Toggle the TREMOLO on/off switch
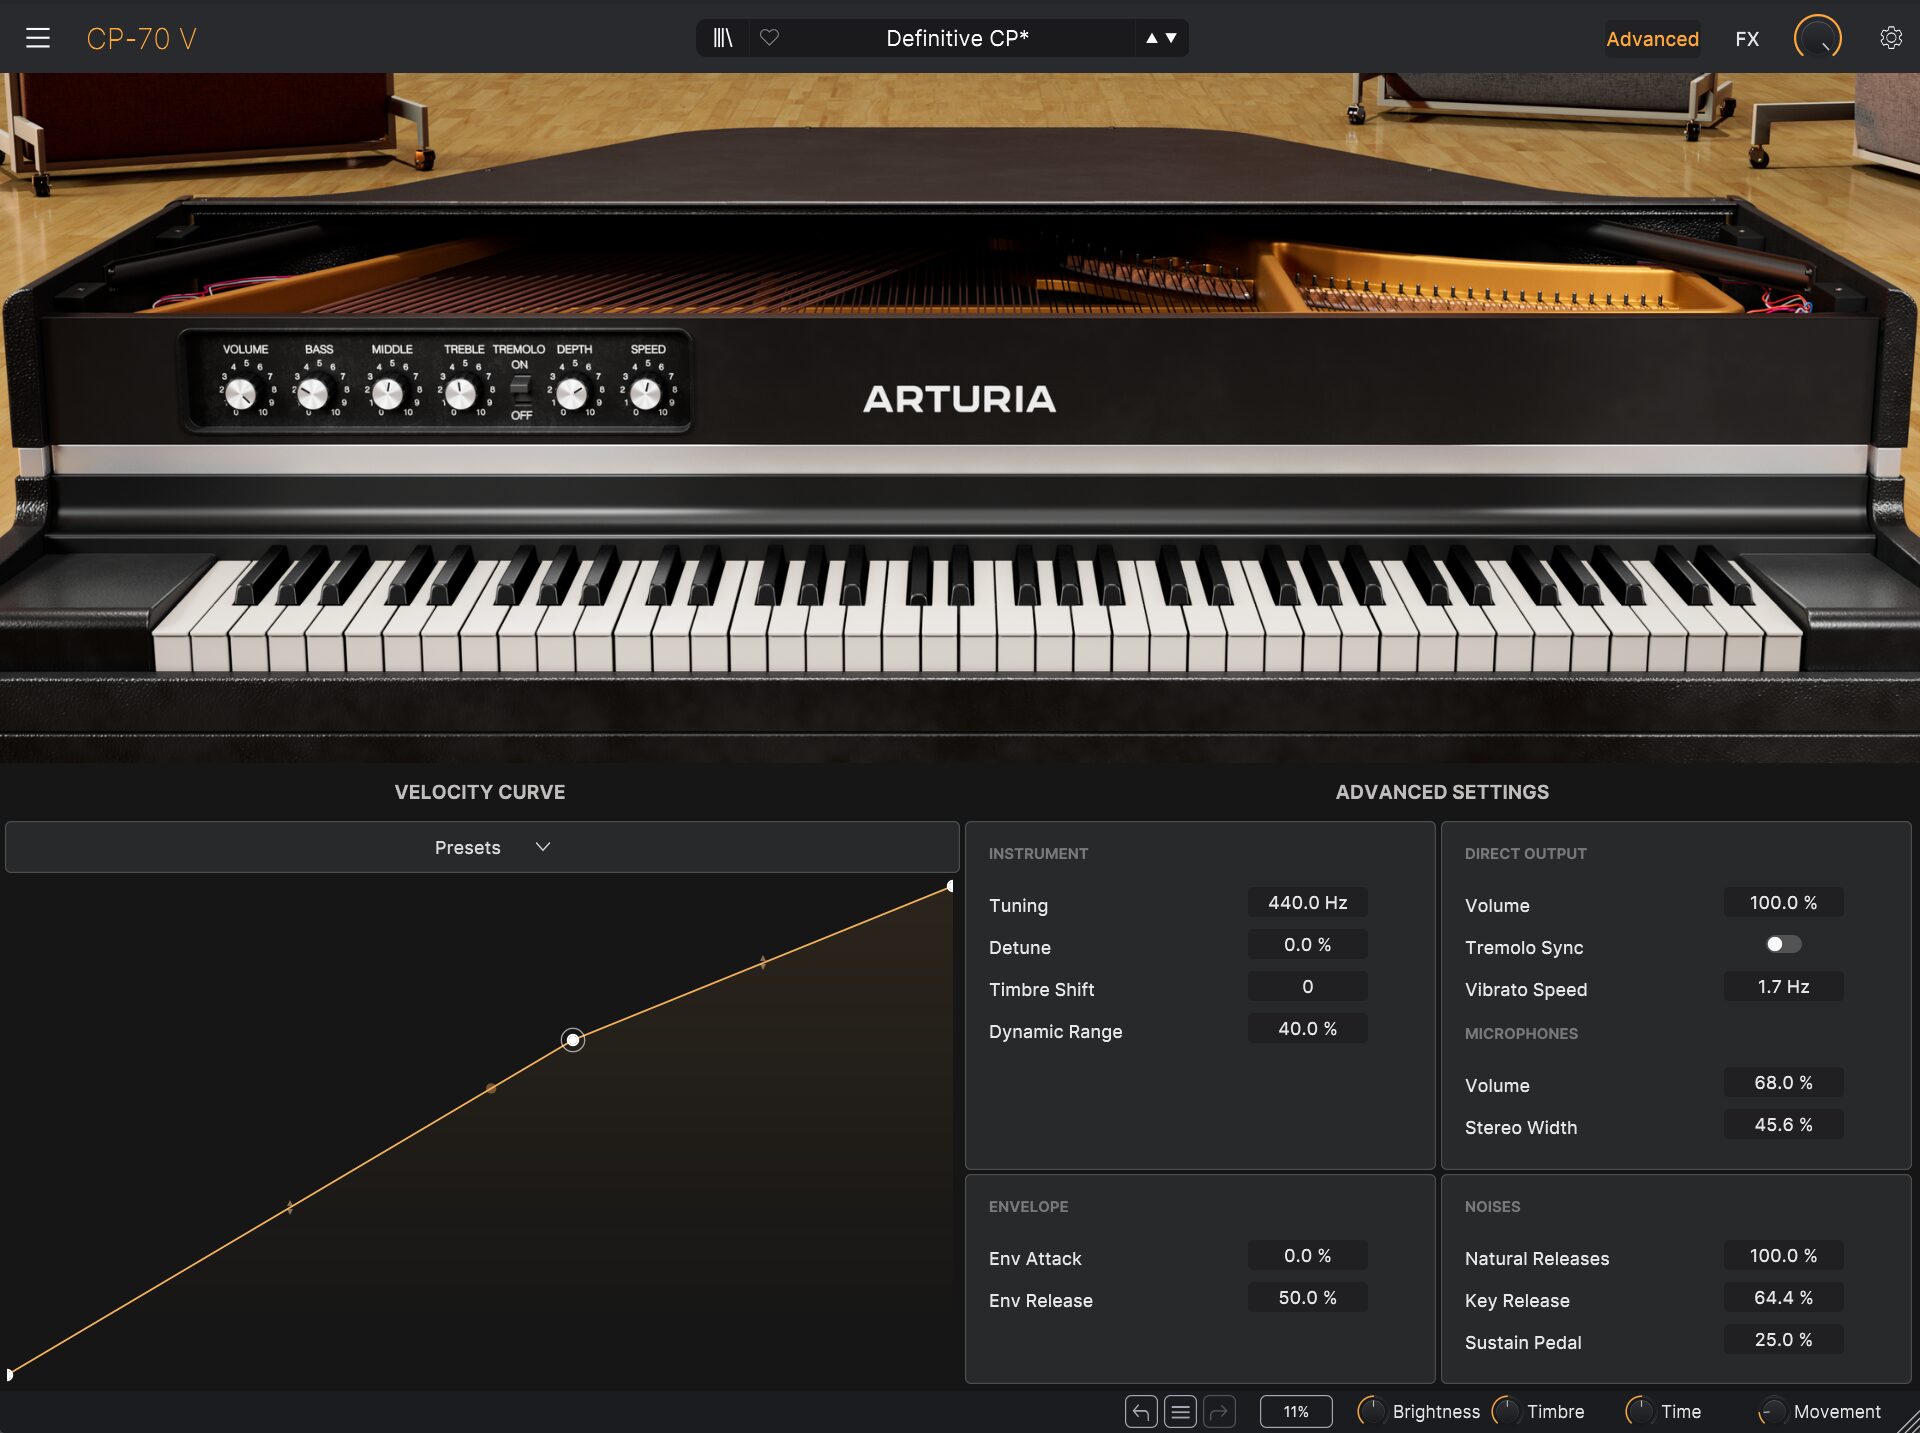 (520, 390)
